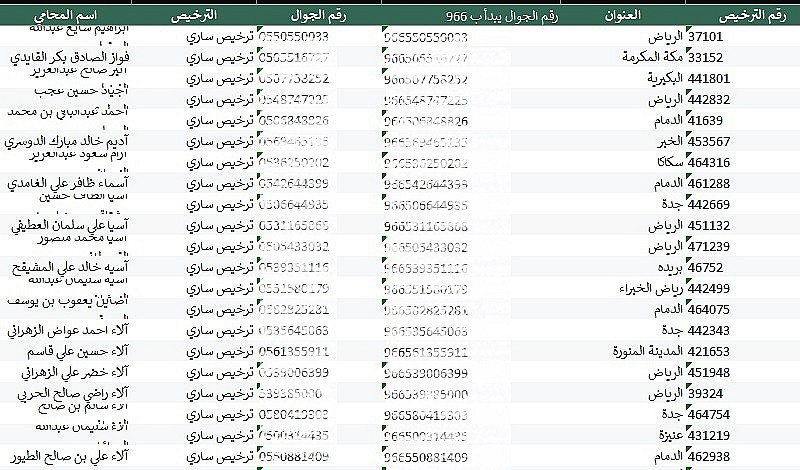The height and width of the screenshot is (470, 800).
Task: Select the 'رقم الترخيص' column header
Action: (x=753, y=16)
